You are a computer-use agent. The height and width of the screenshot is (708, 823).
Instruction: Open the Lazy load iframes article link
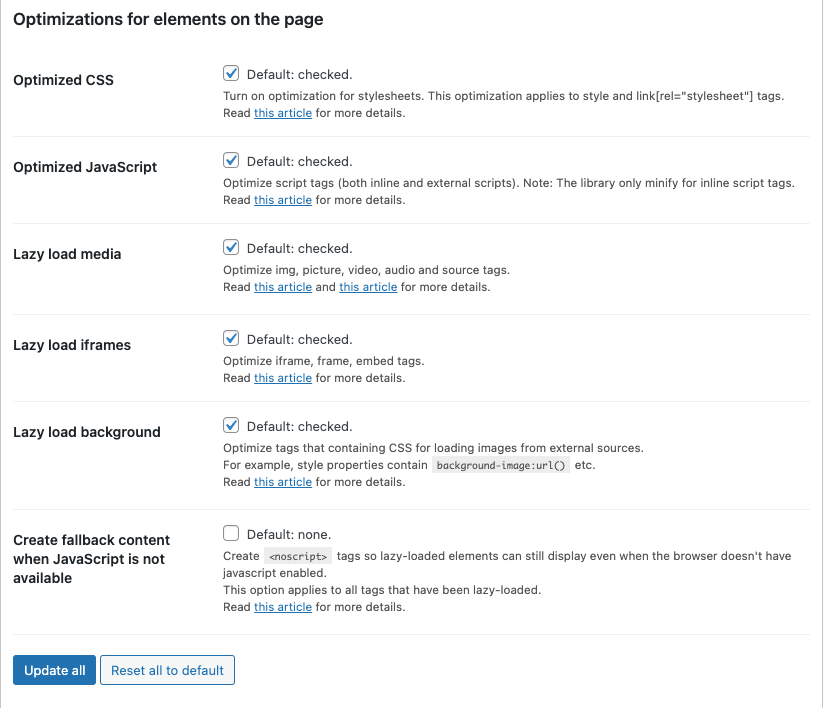click(x=283, y=377)
